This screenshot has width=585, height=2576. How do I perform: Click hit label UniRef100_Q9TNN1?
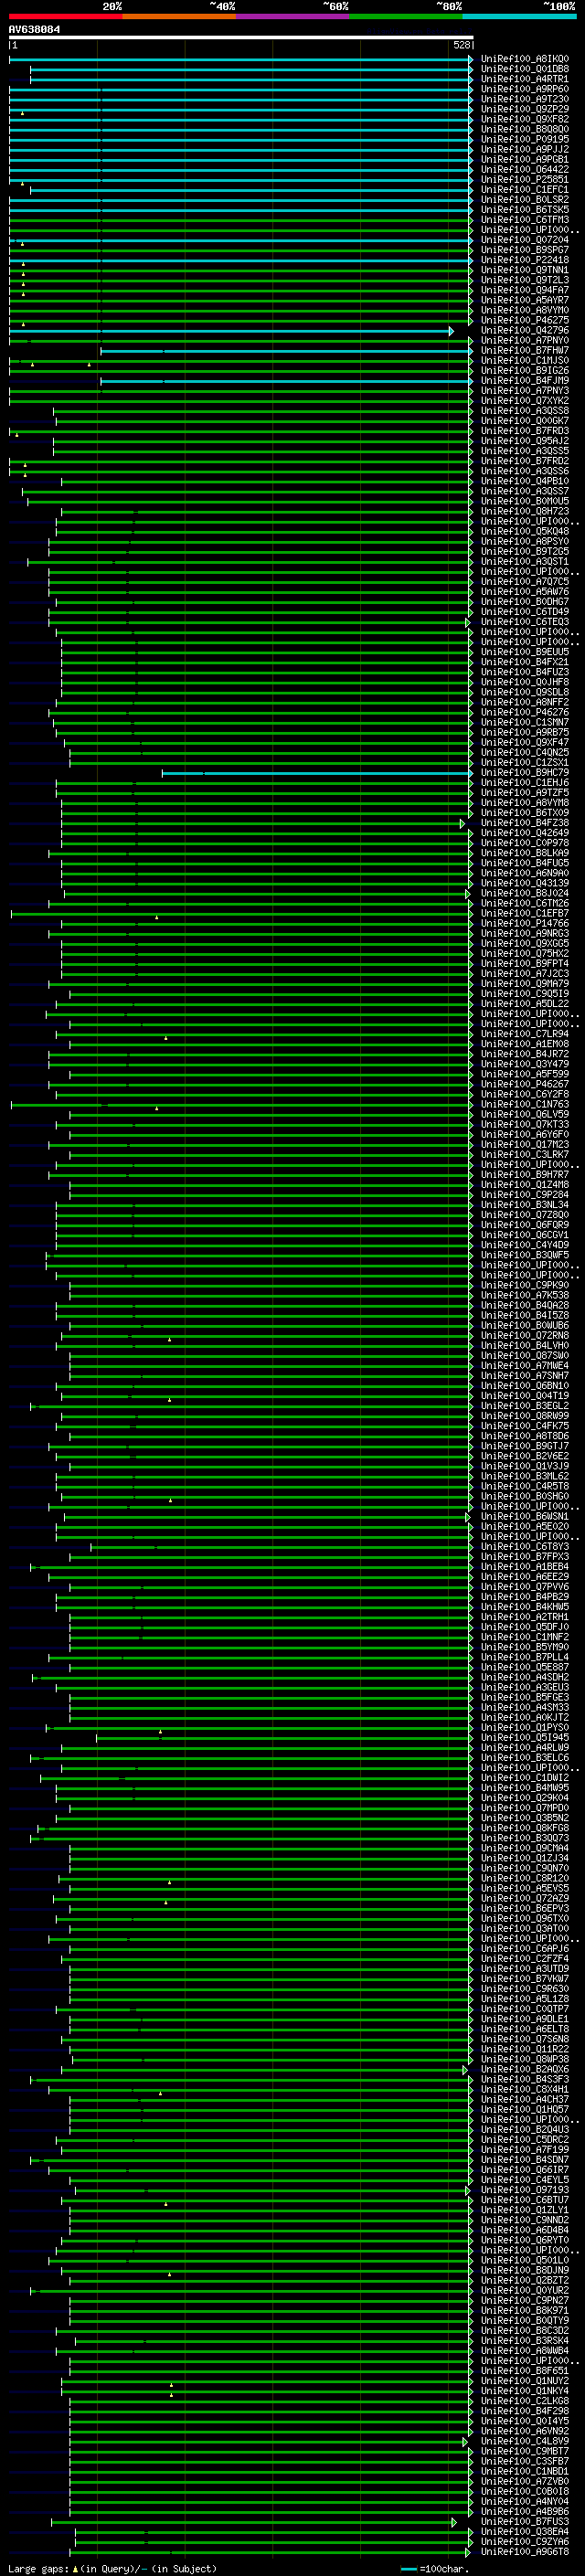tap(524, 270)
